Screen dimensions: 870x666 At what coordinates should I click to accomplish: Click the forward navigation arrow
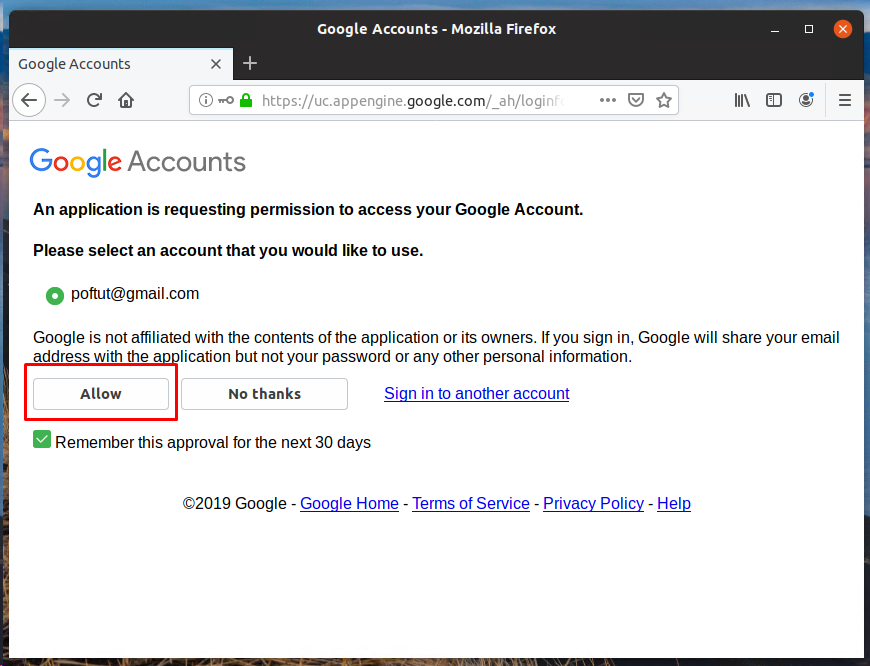[62, 100]
